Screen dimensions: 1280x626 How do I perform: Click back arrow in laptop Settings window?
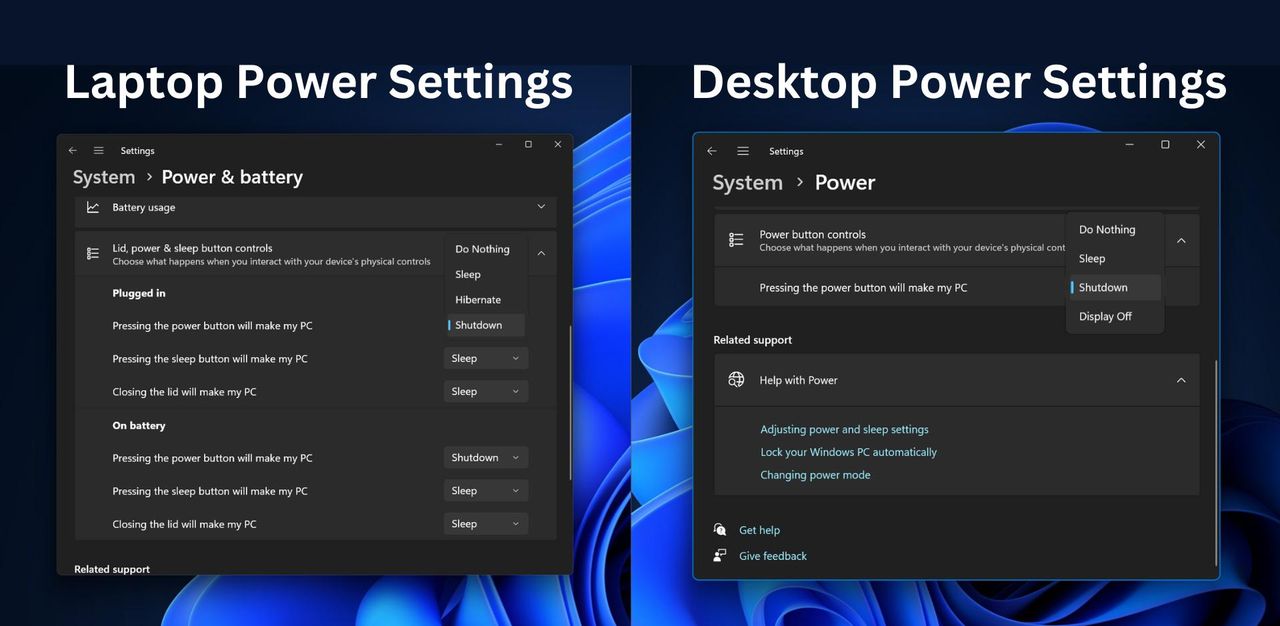click(72, 151)
